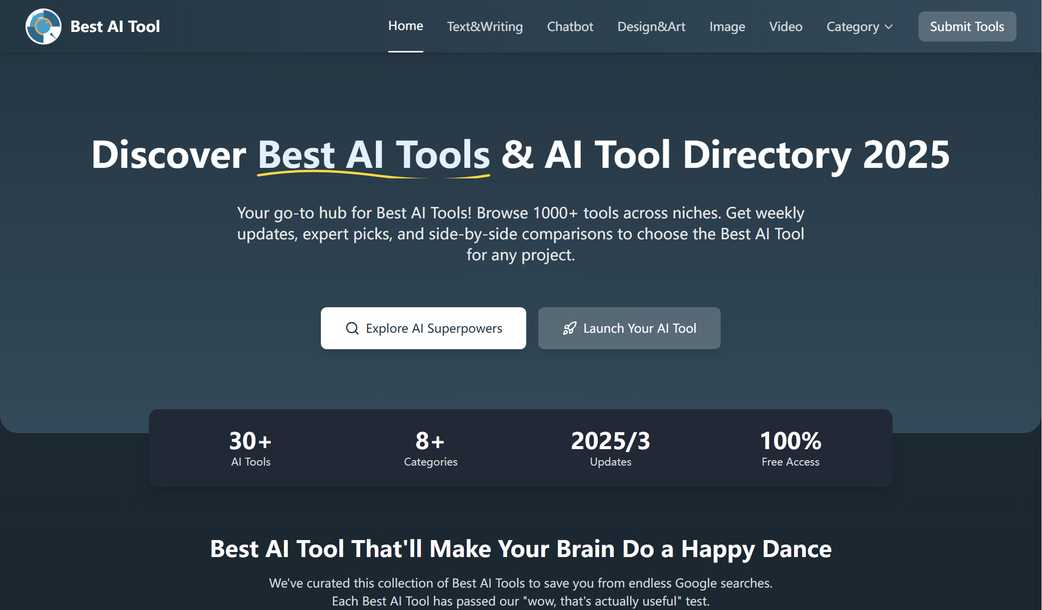Click the Best AI Tool logo icon

tap(42, 26)
